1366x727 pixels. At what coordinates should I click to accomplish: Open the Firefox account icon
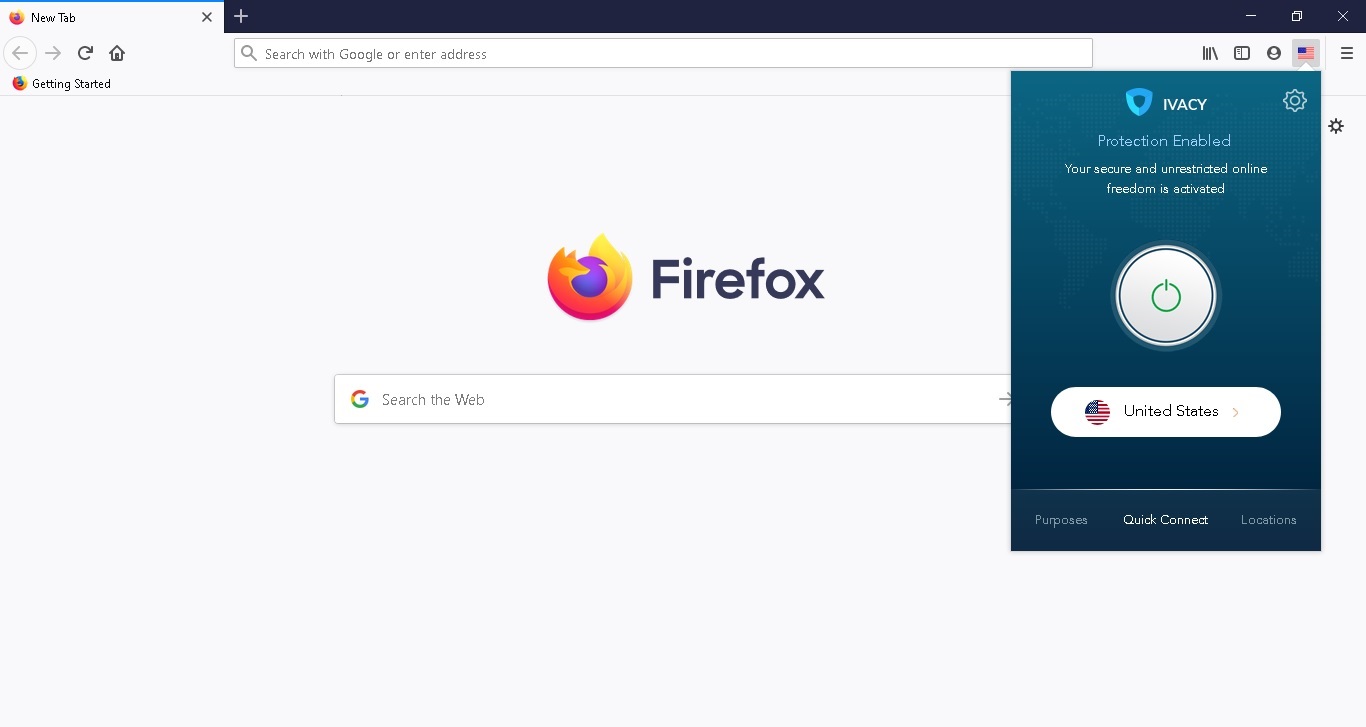[x=1274, y=53]
